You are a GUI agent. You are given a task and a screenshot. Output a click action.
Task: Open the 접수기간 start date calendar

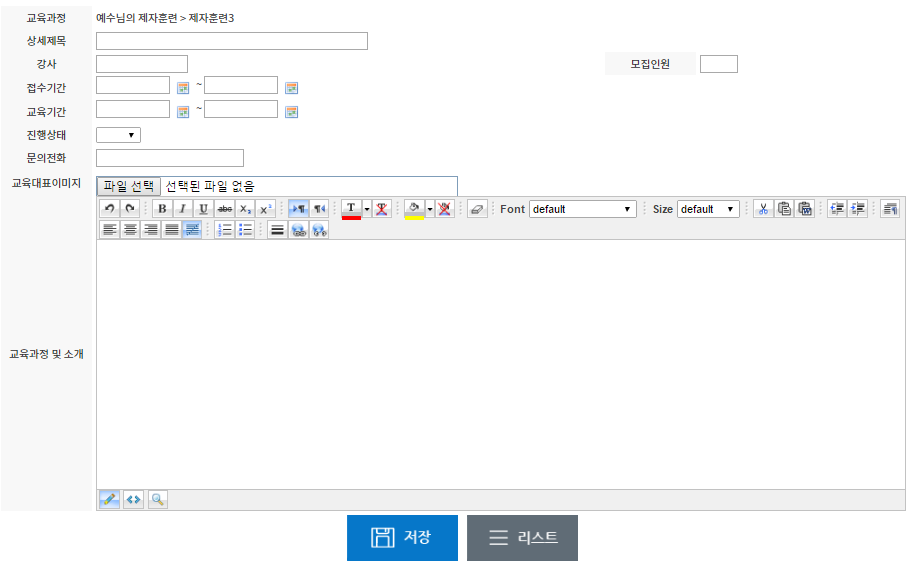tap(183, 88)
